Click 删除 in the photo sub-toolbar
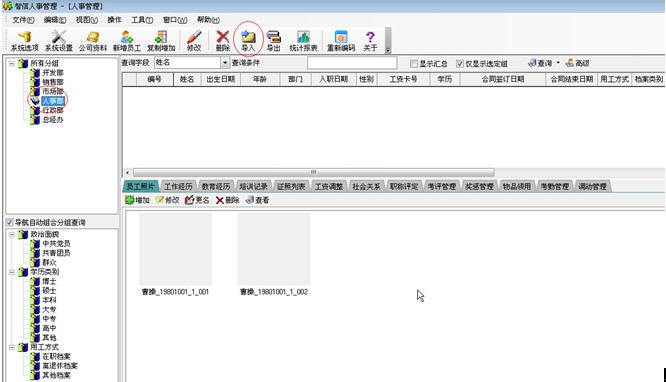The width and height of the screenshot is (666, 382). tap(227, 200)
